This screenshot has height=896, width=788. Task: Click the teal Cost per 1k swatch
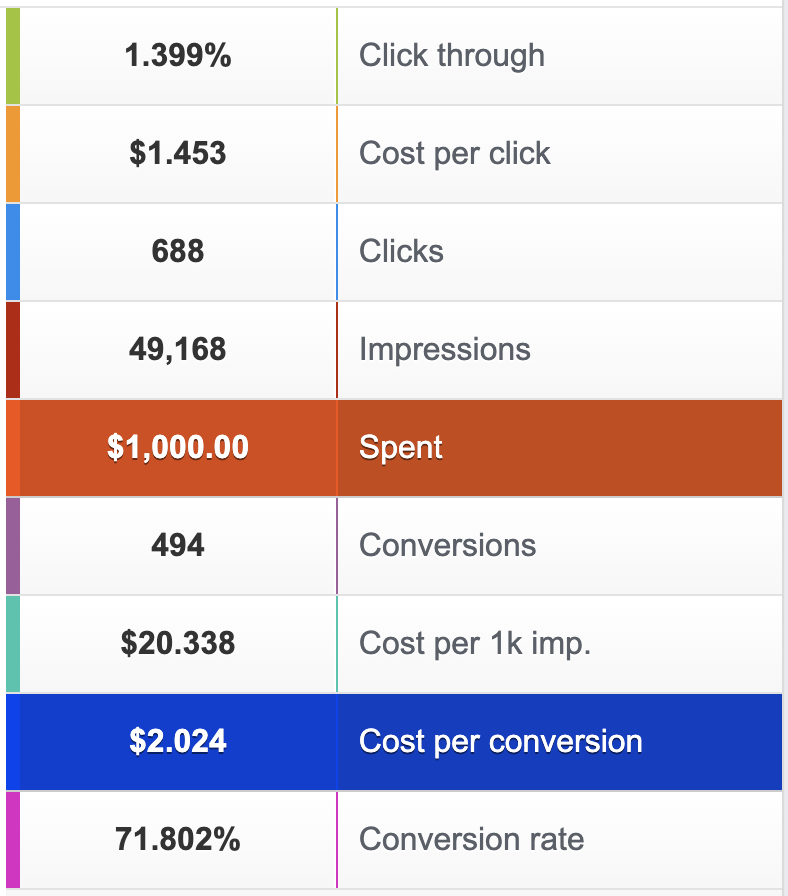point(13,644)
